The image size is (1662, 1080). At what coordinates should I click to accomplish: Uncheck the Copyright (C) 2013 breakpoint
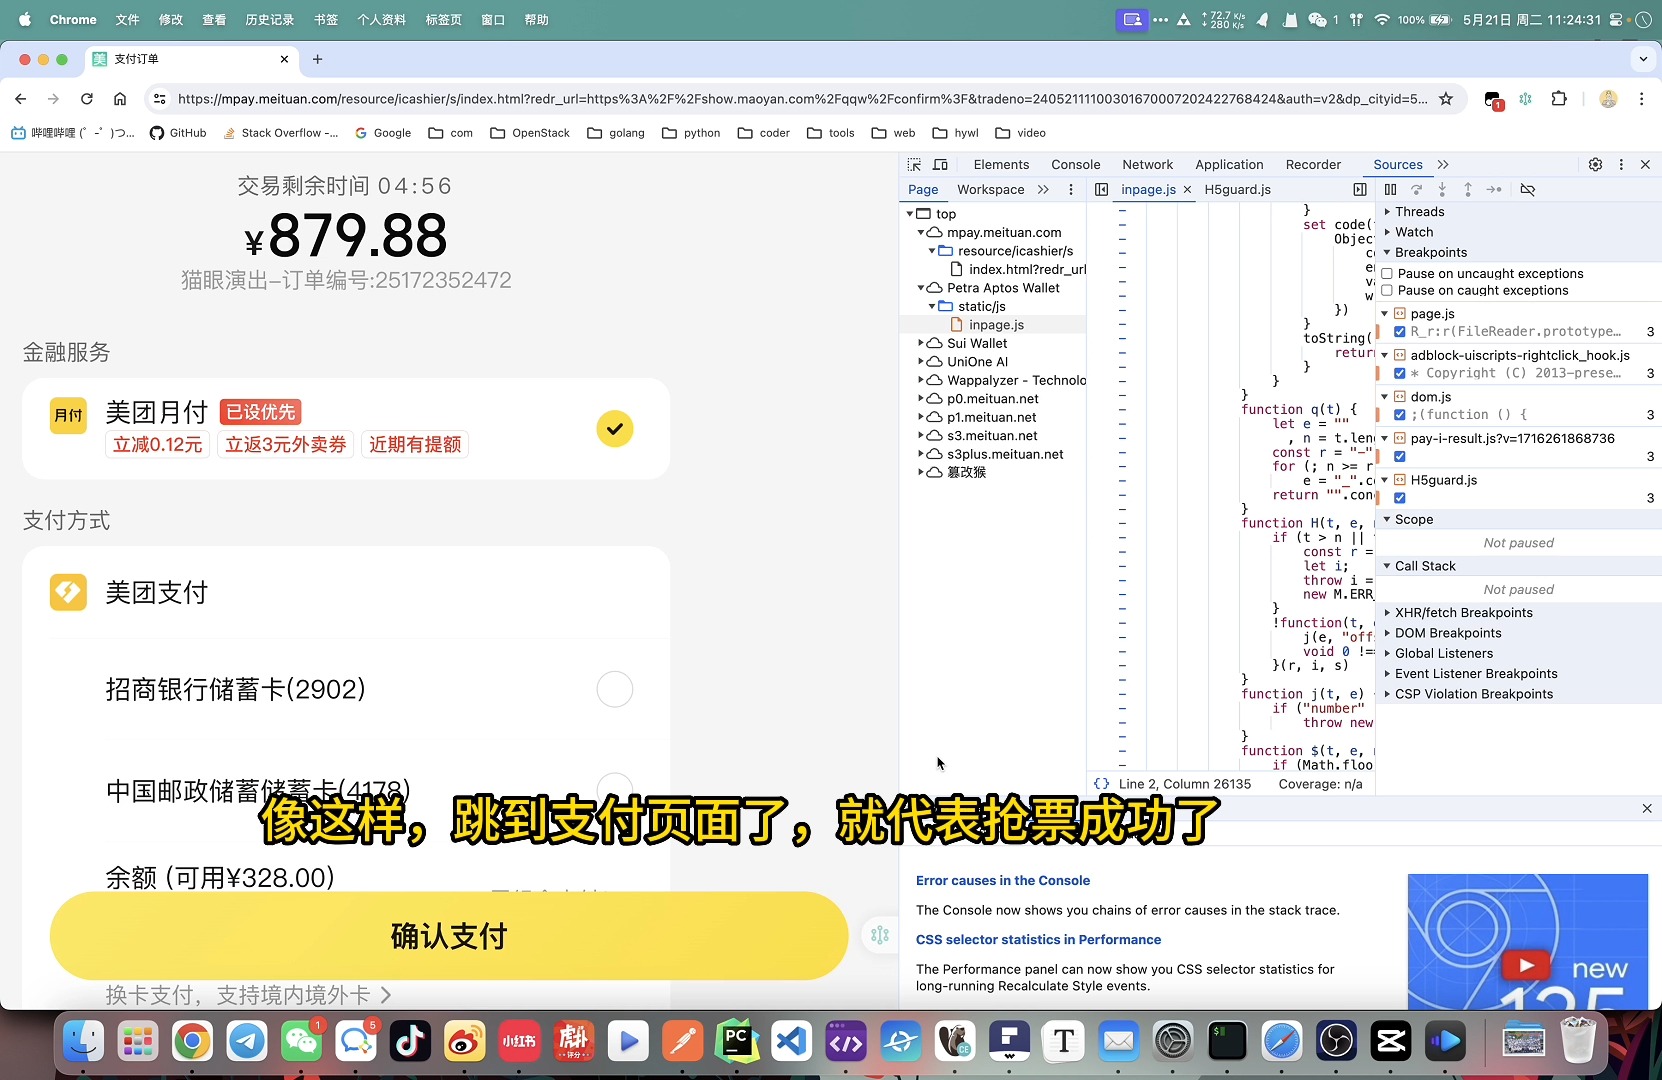(x=1400, y=374)
